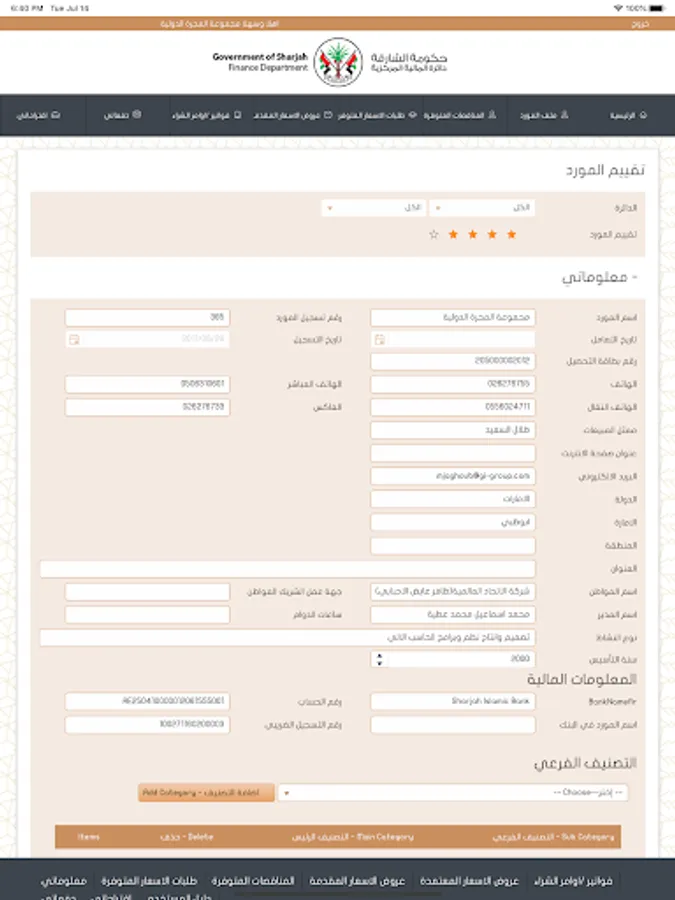Open the first الكل dropdown next to الدائرة
Viewport: 675px width, 900px height.
click(x=482, y=208)
